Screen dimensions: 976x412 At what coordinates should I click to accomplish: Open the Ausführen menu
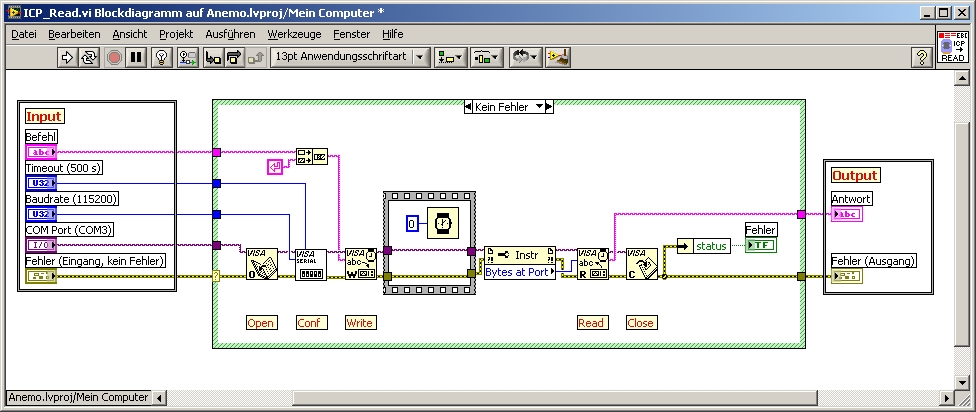[x=230, y=34]
